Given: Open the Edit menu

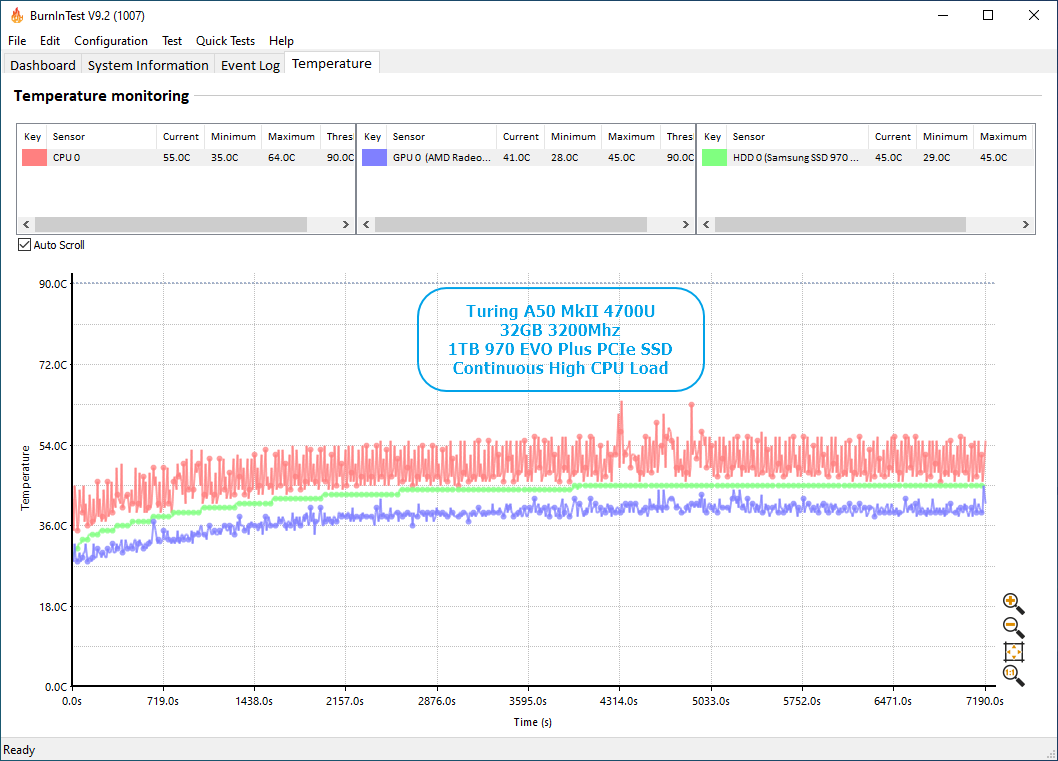Looking at the screenshot, I should (50, 40).
